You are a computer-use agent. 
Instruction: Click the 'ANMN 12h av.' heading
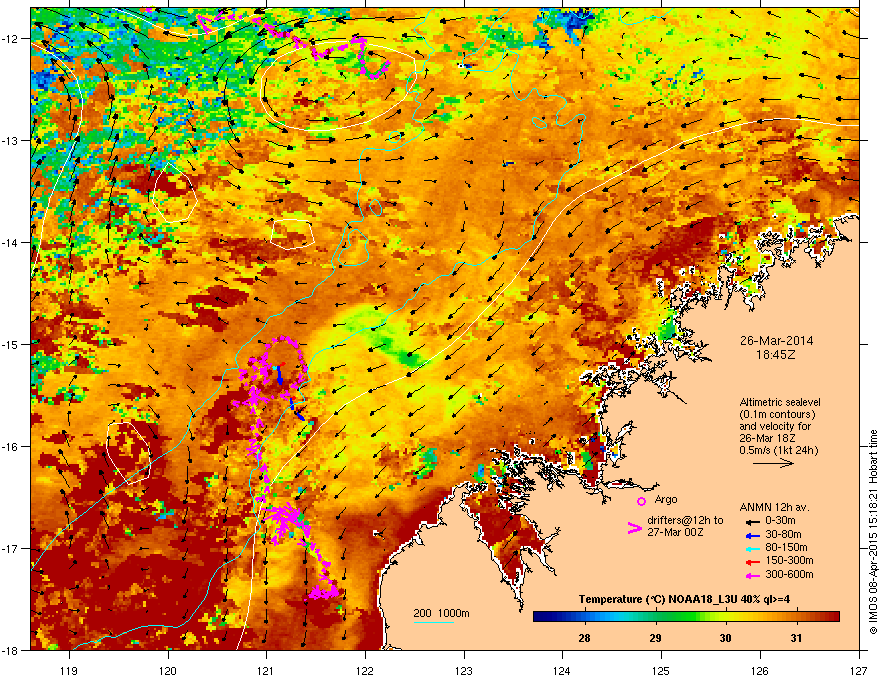point(774,508)
